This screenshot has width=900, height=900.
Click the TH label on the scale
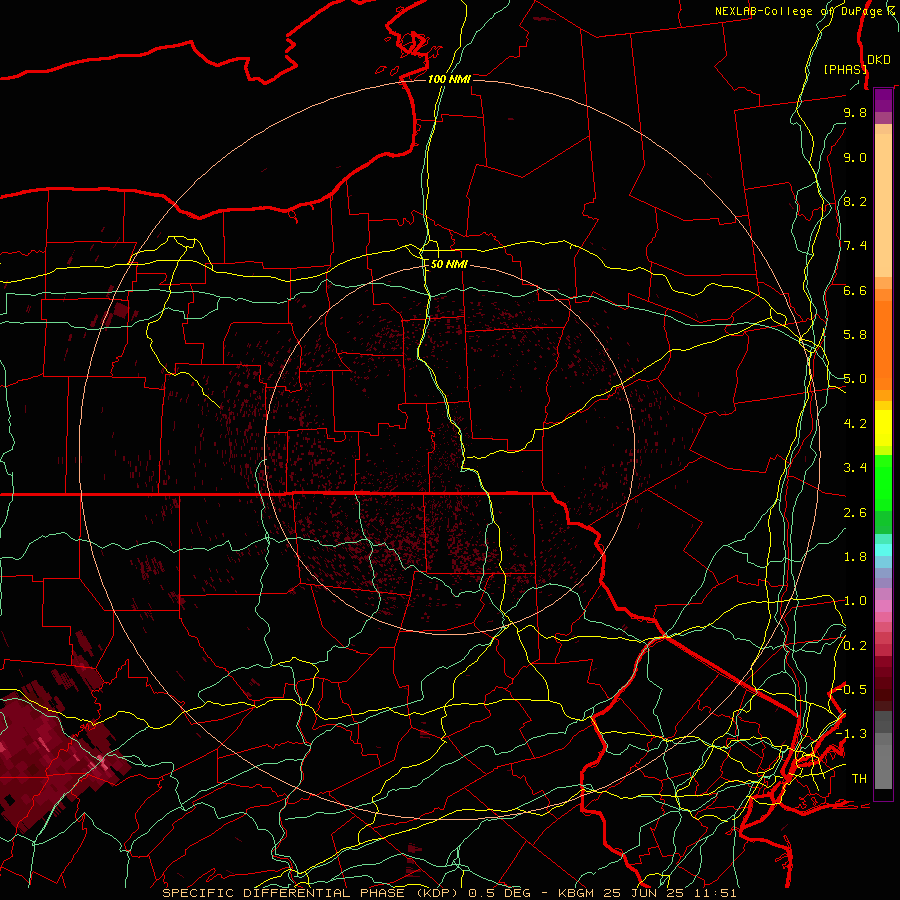(x=859, y=779)
